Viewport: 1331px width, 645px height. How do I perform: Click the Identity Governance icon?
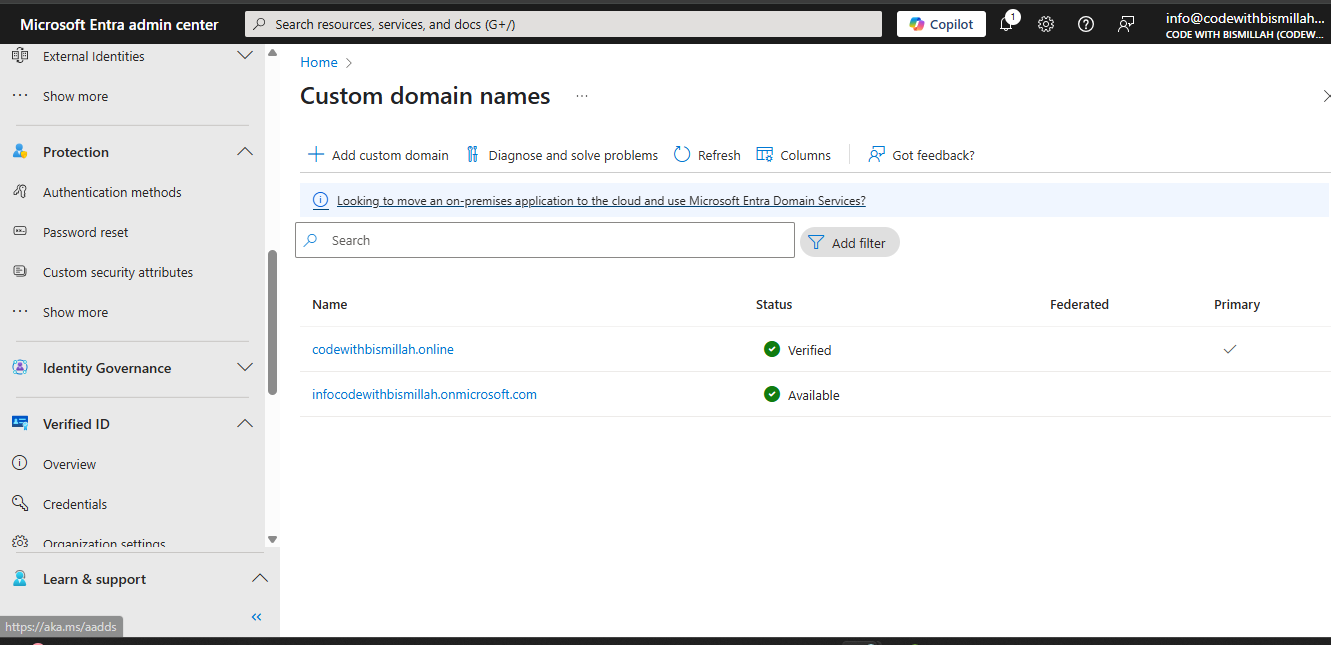[x=19, y=367]
